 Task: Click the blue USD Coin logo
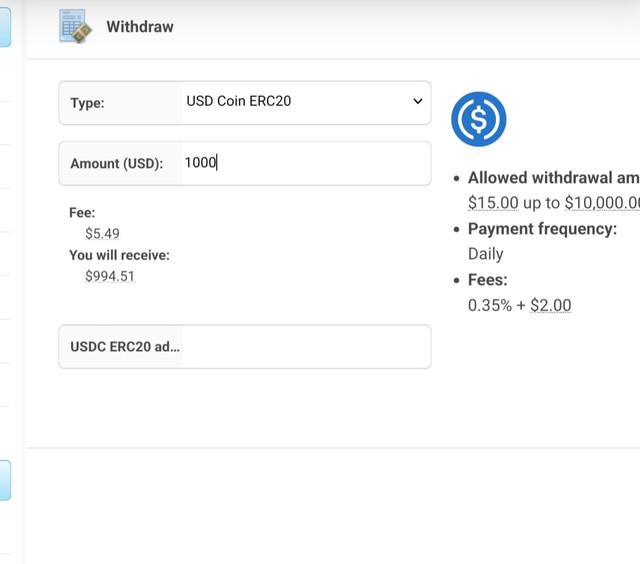[478, 119]
